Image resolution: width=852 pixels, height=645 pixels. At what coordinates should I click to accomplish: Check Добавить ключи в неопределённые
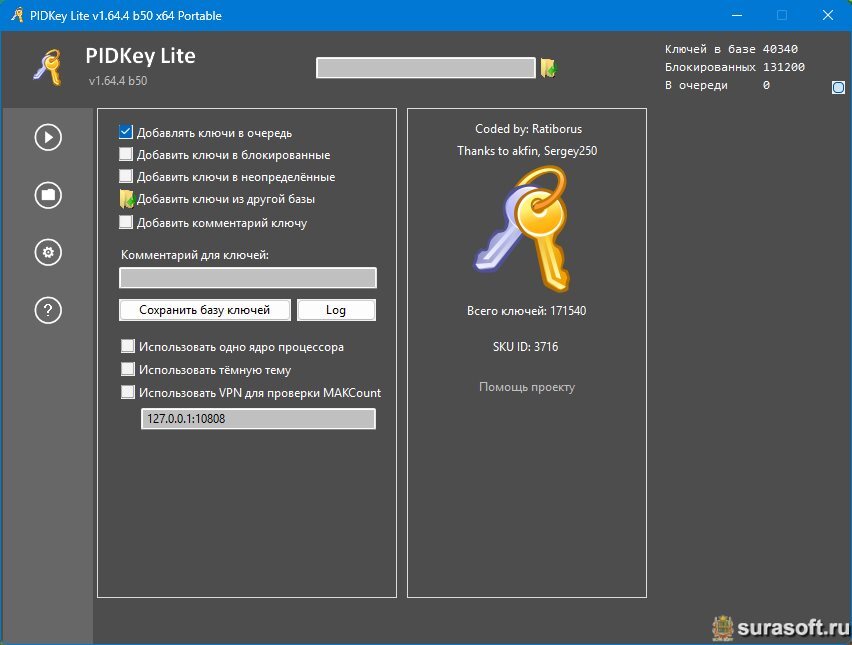pyautogui.click(x=126, y=177)
